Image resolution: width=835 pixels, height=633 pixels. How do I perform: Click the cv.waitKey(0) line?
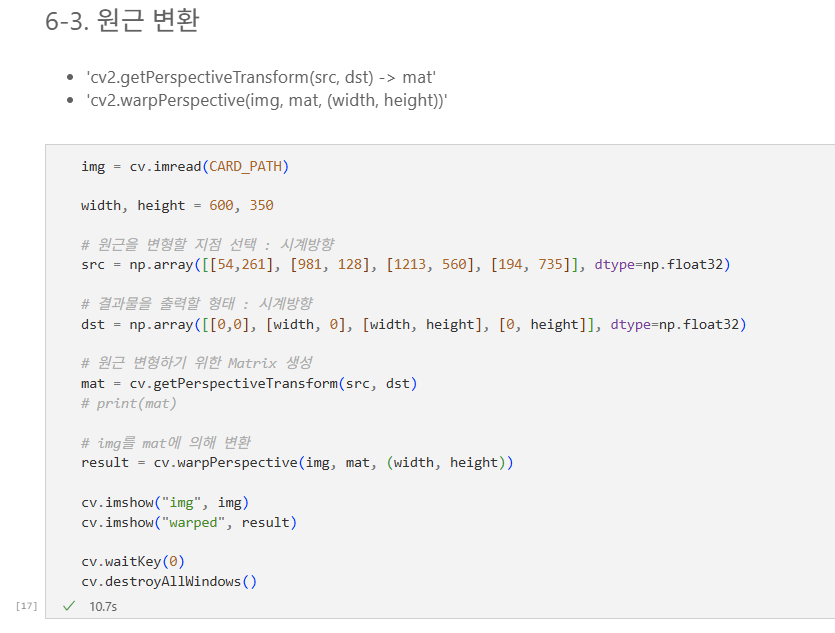point(133,562)
